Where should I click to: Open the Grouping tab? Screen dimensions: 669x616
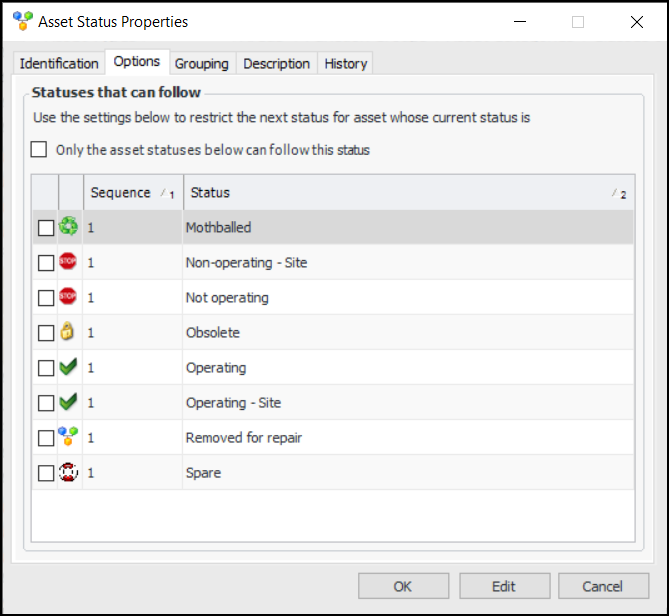point(201,63)
